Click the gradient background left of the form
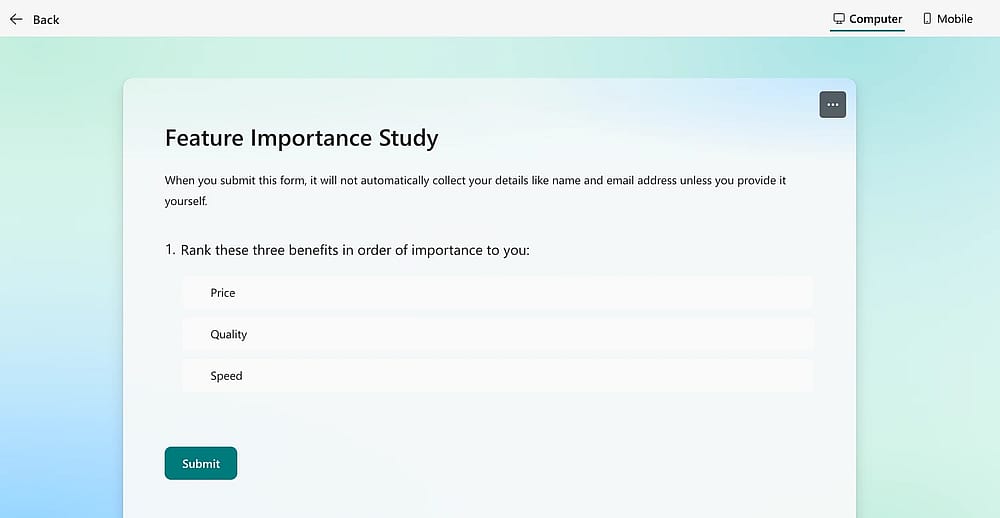The height and width of the screenshot is (518, 1000). [x=61, y=287]
